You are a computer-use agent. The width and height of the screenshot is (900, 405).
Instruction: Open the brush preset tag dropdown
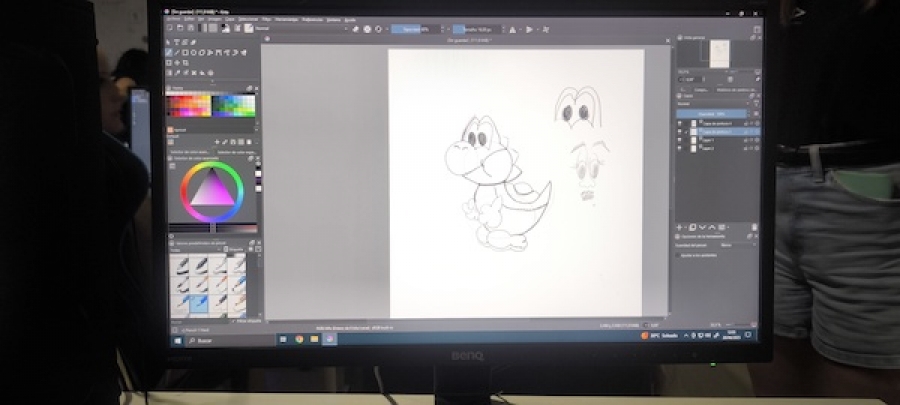[x=196, y=250]
